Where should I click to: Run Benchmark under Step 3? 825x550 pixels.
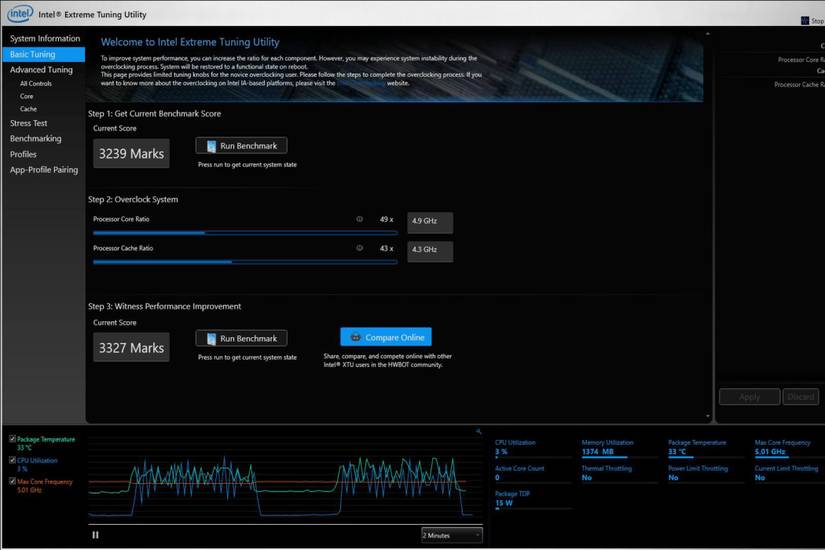pyautogui.click(x=241, y=338)
